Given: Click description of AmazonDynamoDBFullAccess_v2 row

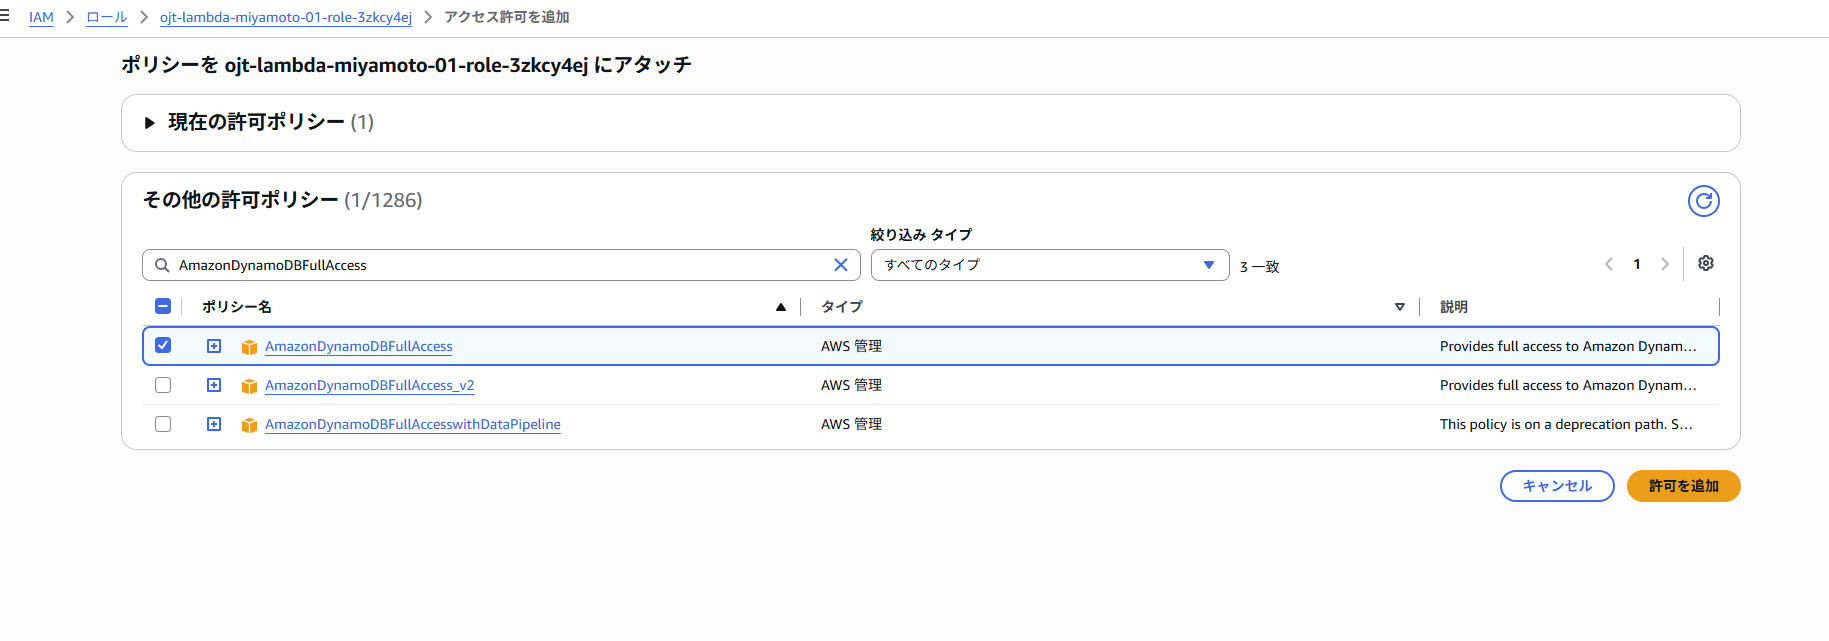Looking at the screenshot, I should (1568, 385).
